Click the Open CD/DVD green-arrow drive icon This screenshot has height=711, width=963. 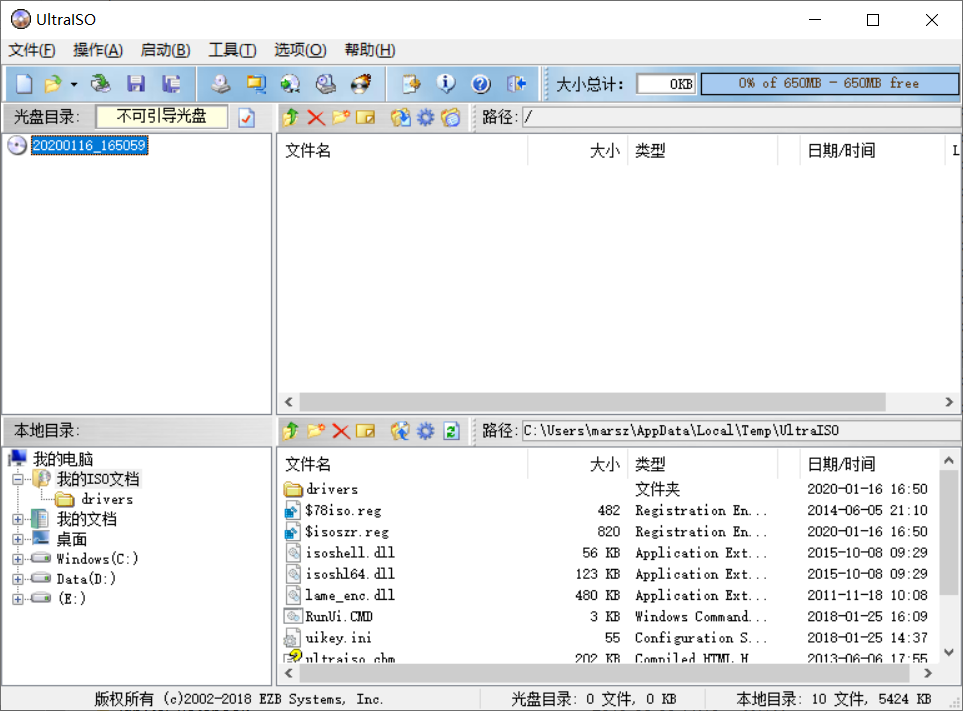click(x=100, y=84)
